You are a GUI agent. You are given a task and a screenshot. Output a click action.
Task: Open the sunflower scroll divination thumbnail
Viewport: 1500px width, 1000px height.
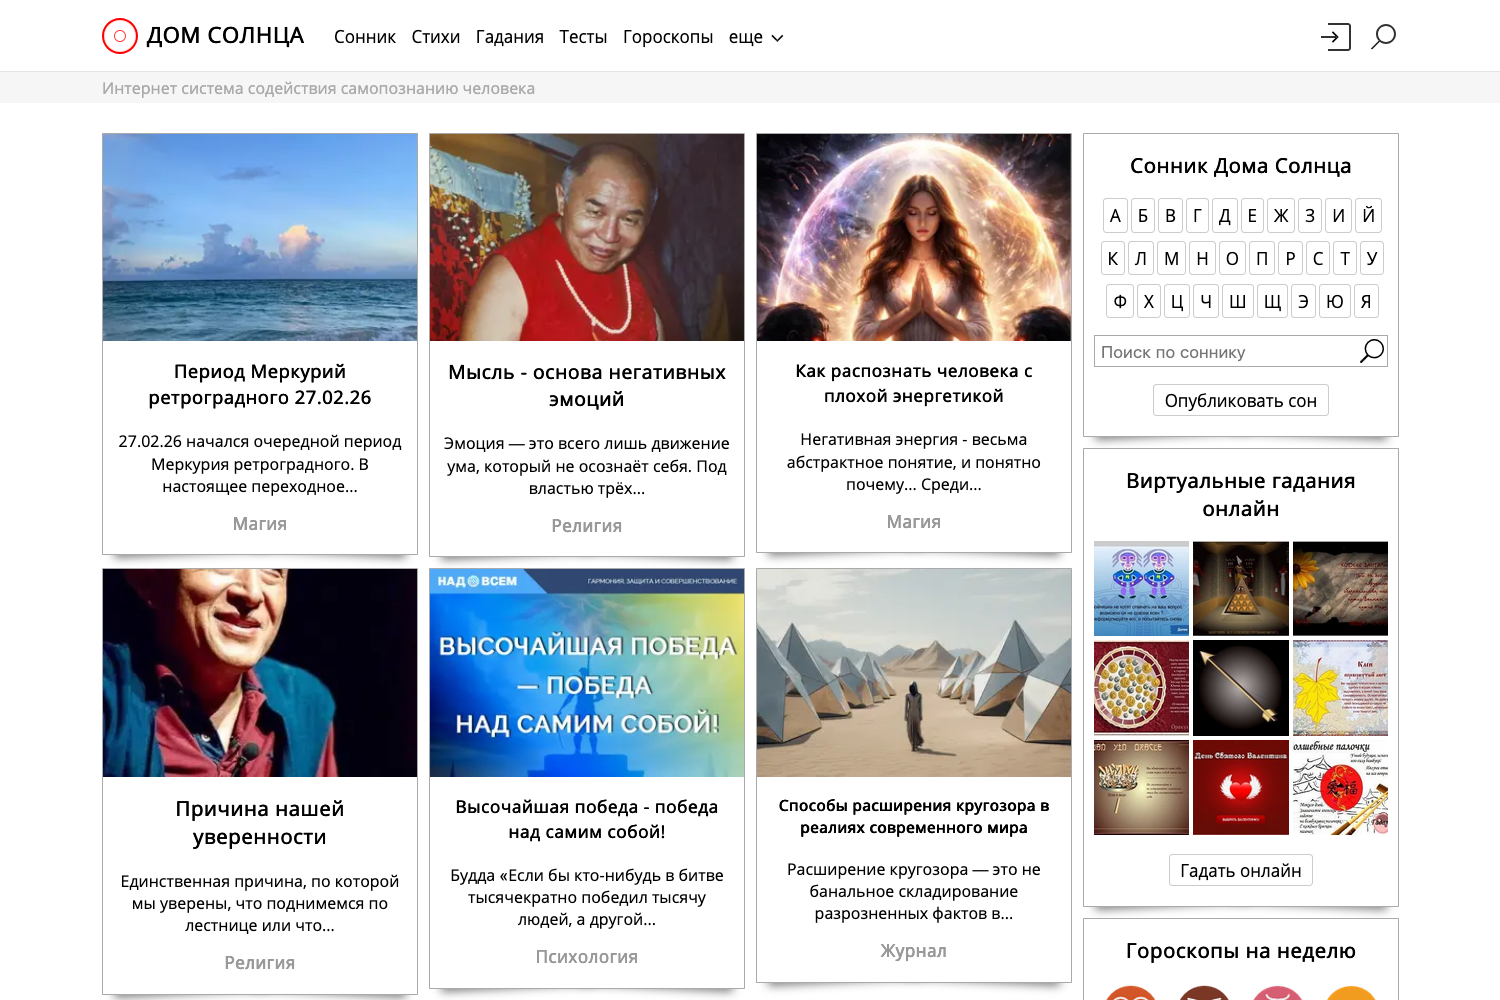1340,589
